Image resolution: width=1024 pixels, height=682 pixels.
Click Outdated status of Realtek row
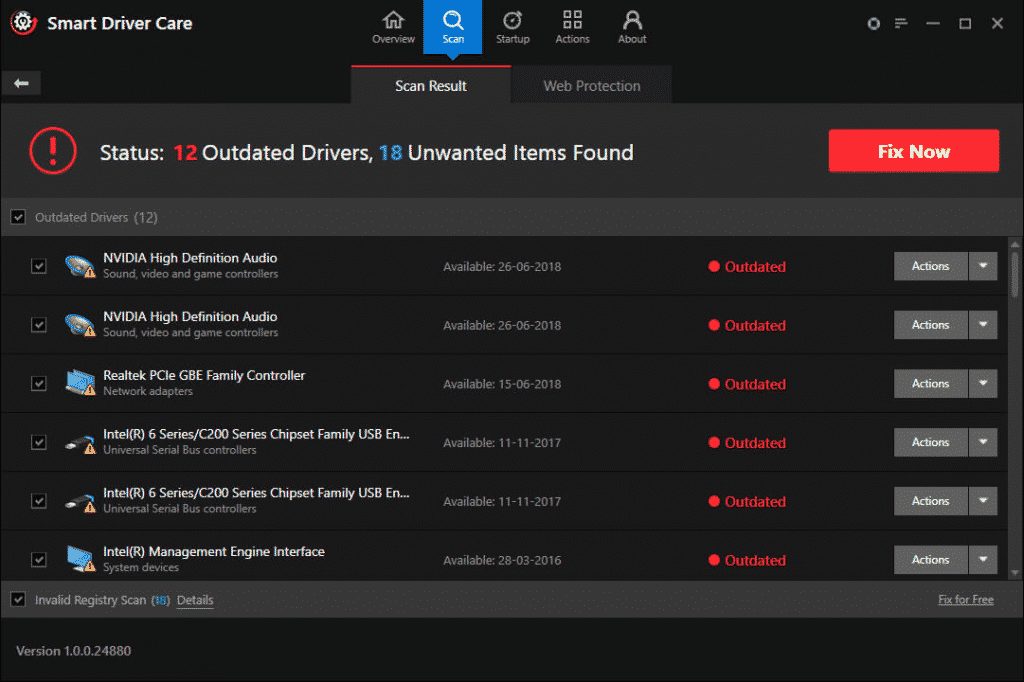click(747, 384)
